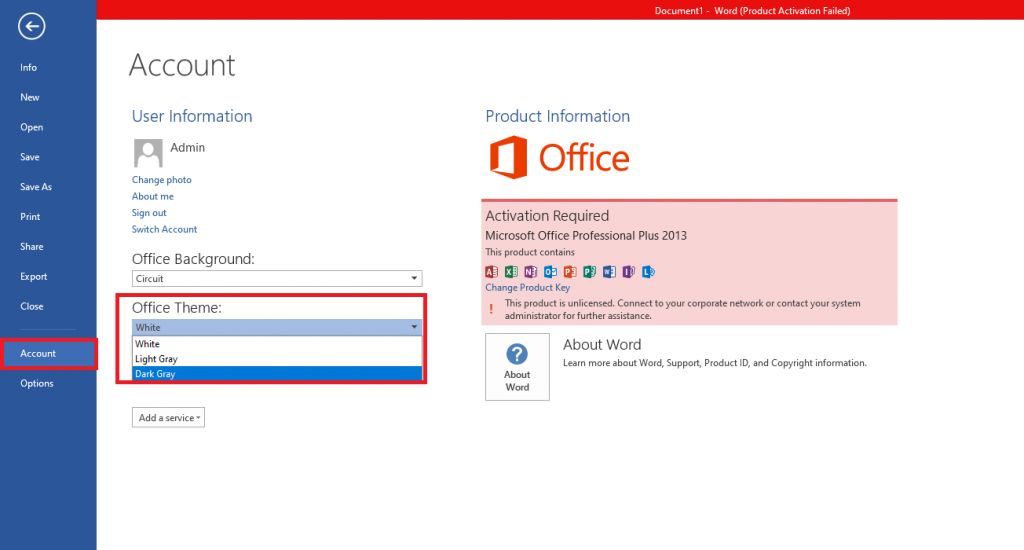This screenshot has width=1024, height=550.
Task: Open the About Word question-mark button
Action: click(x=517, y=366)
